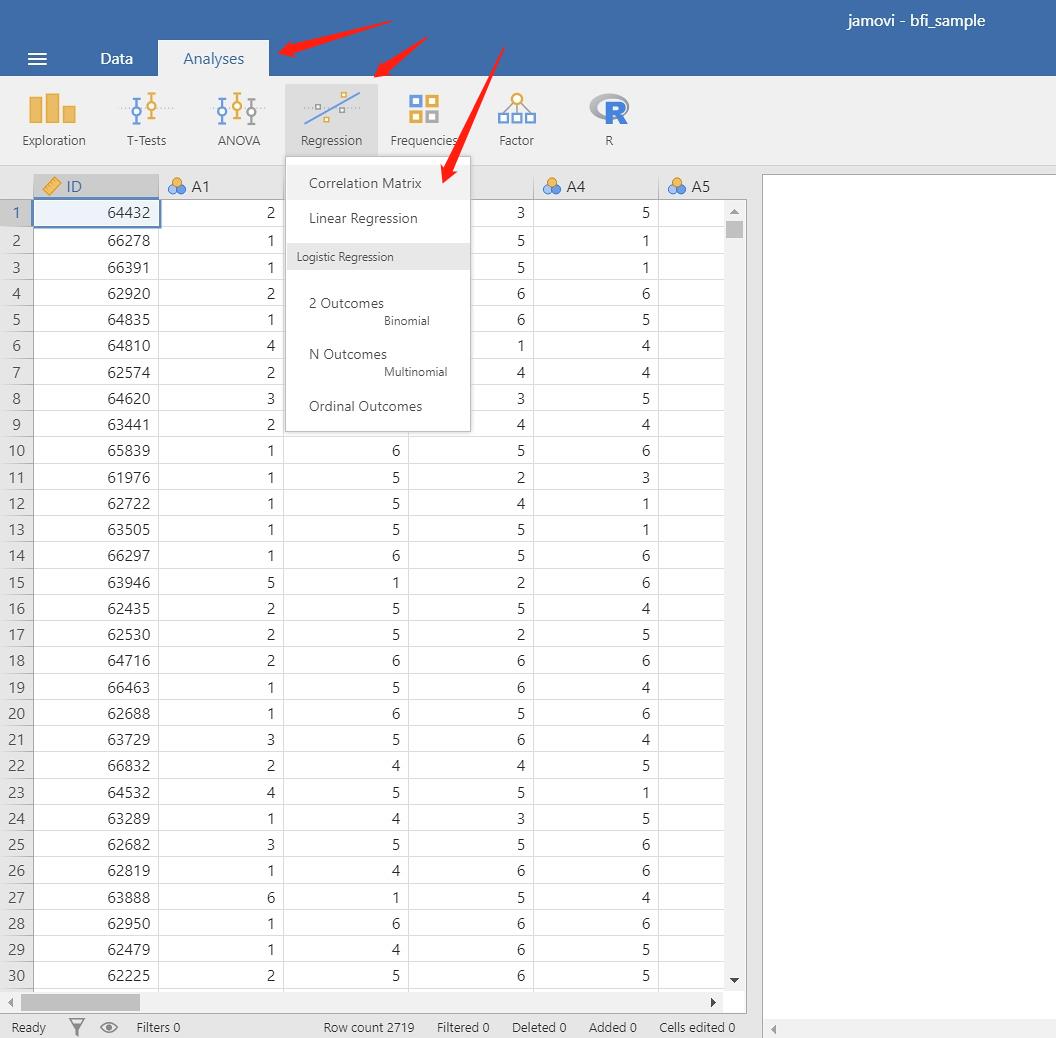Select cell with ID 64432
This screenshot has height=1038, width=1056.
(x=96, y=213)
